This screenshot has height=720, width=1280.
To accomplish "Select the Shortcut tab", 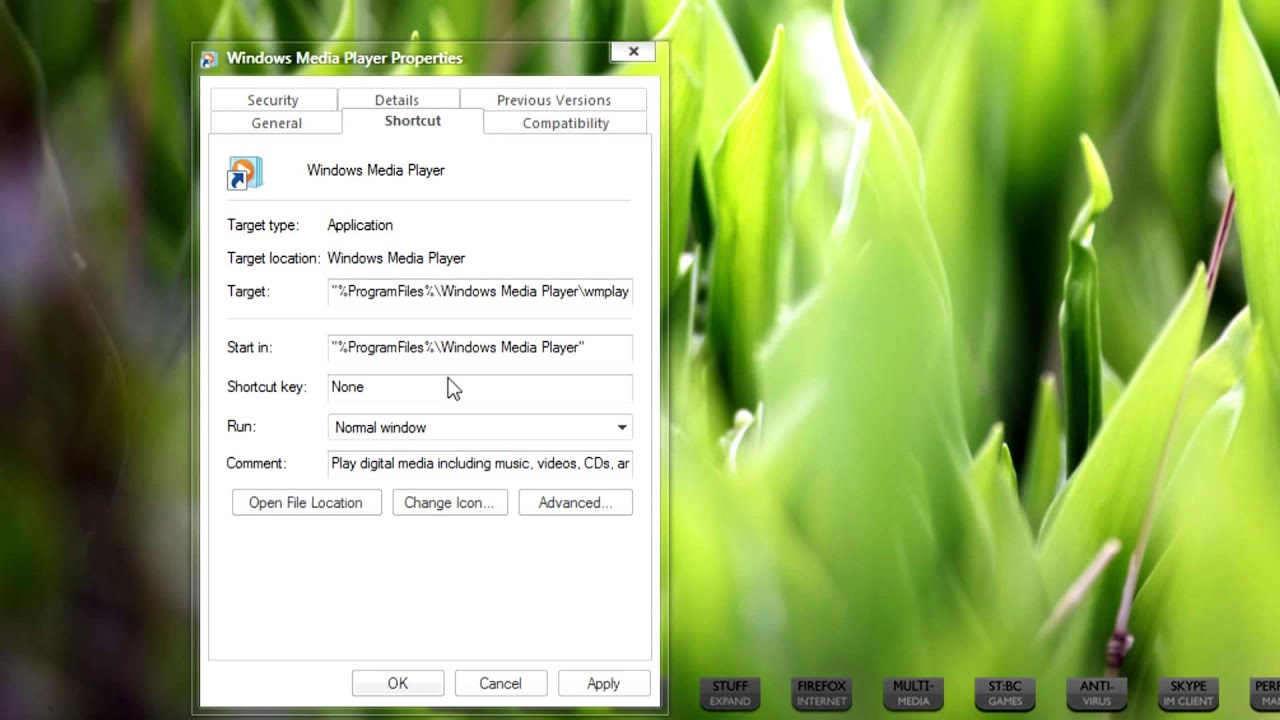I will [413, 121].
